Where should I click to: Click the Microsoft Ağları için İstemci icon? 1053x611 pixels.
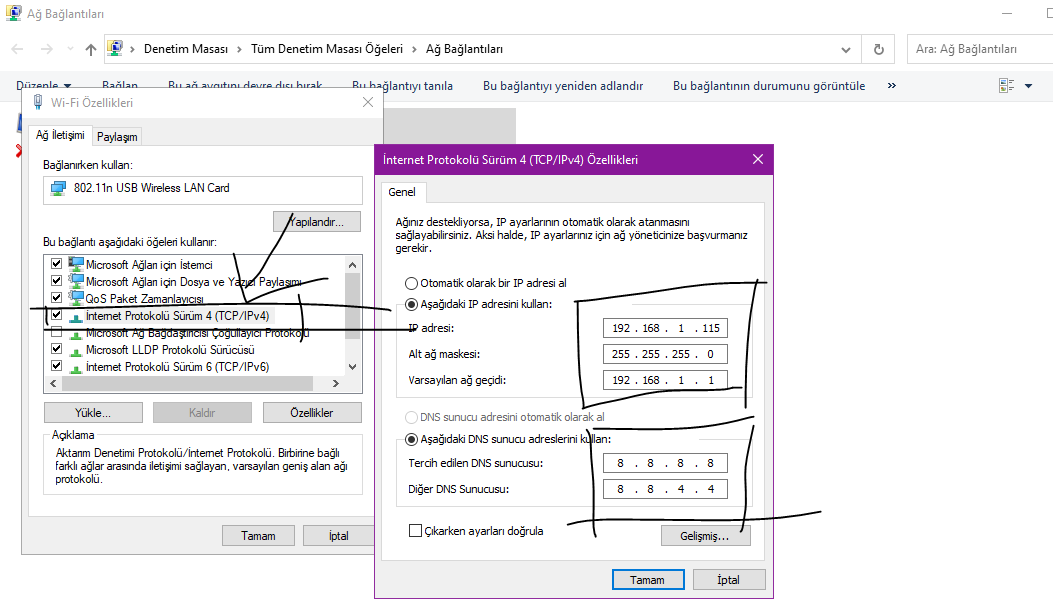tap(76, 264)
